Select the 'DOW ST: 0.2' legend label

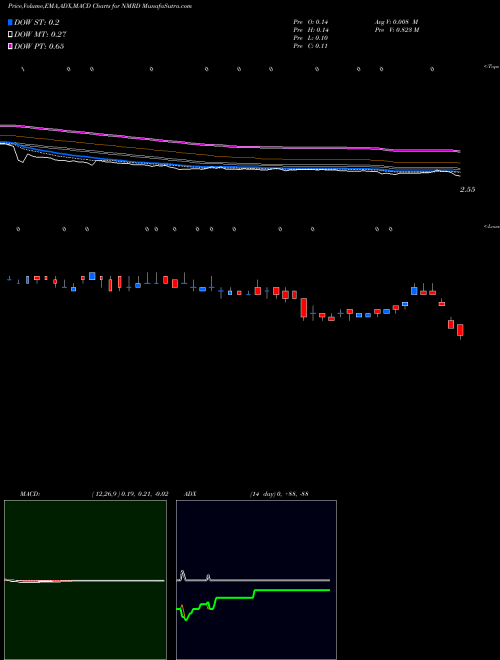tap(37, 23)
